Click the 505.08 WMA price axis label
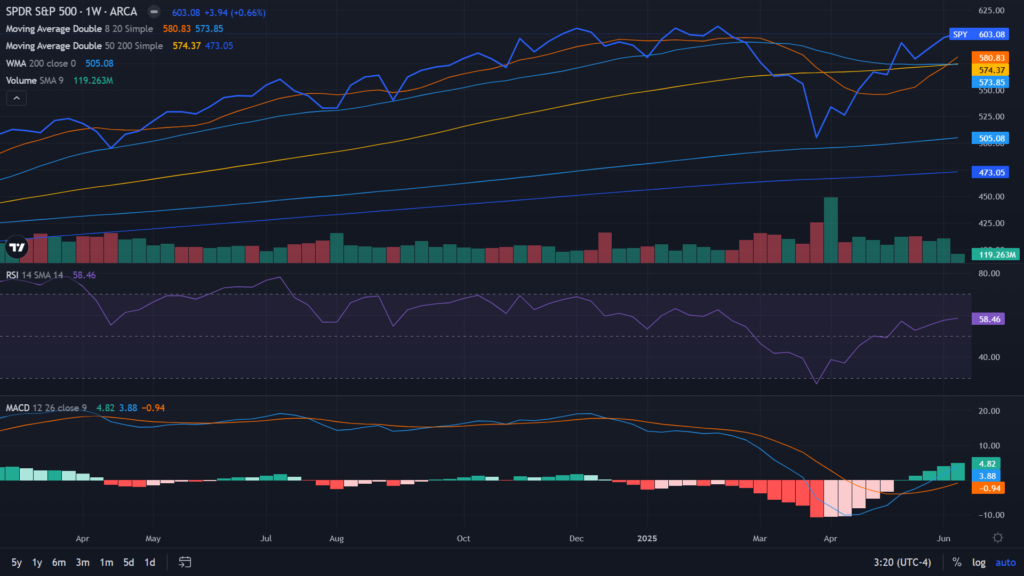1024x576 pixels. pos(991,138)
